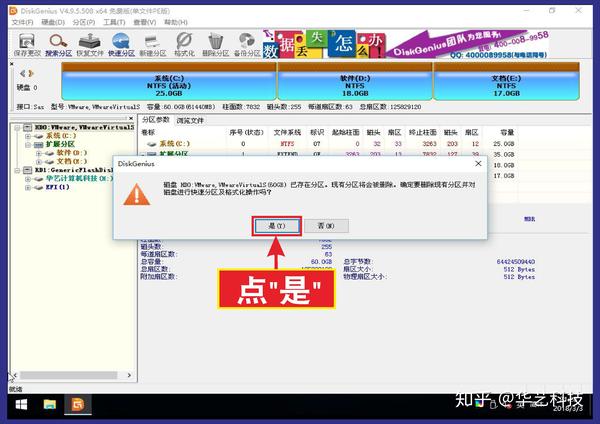Expand the 系统(C:) tree node
This screenshot has width=600, height=424.
pos(28,136)
